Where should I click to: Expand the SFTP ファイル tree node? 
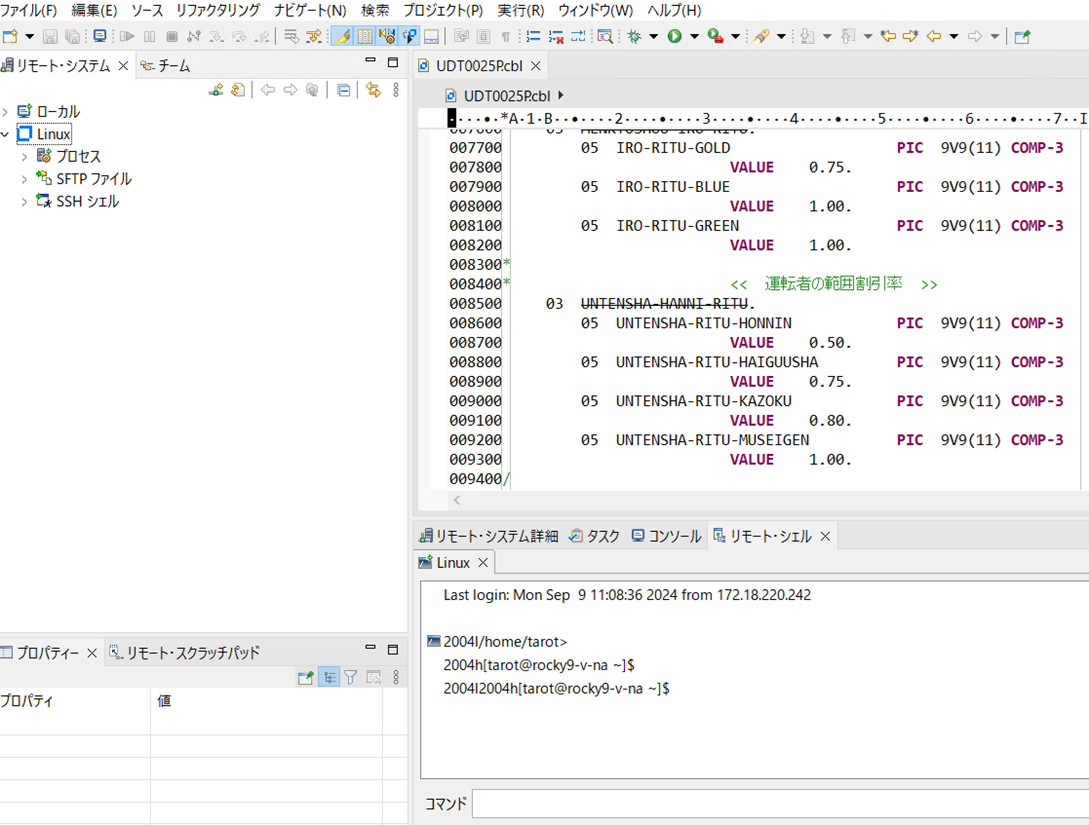click(24, 179)
